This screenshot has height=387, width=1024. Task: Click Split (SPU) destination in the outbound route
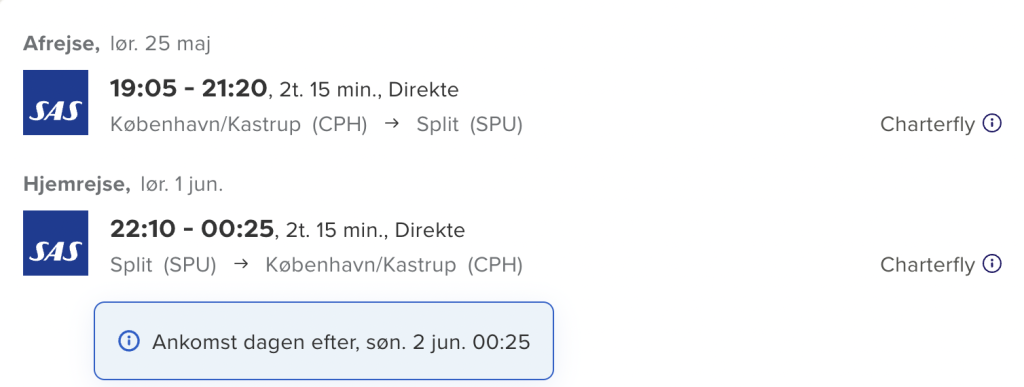click(470, 124)
